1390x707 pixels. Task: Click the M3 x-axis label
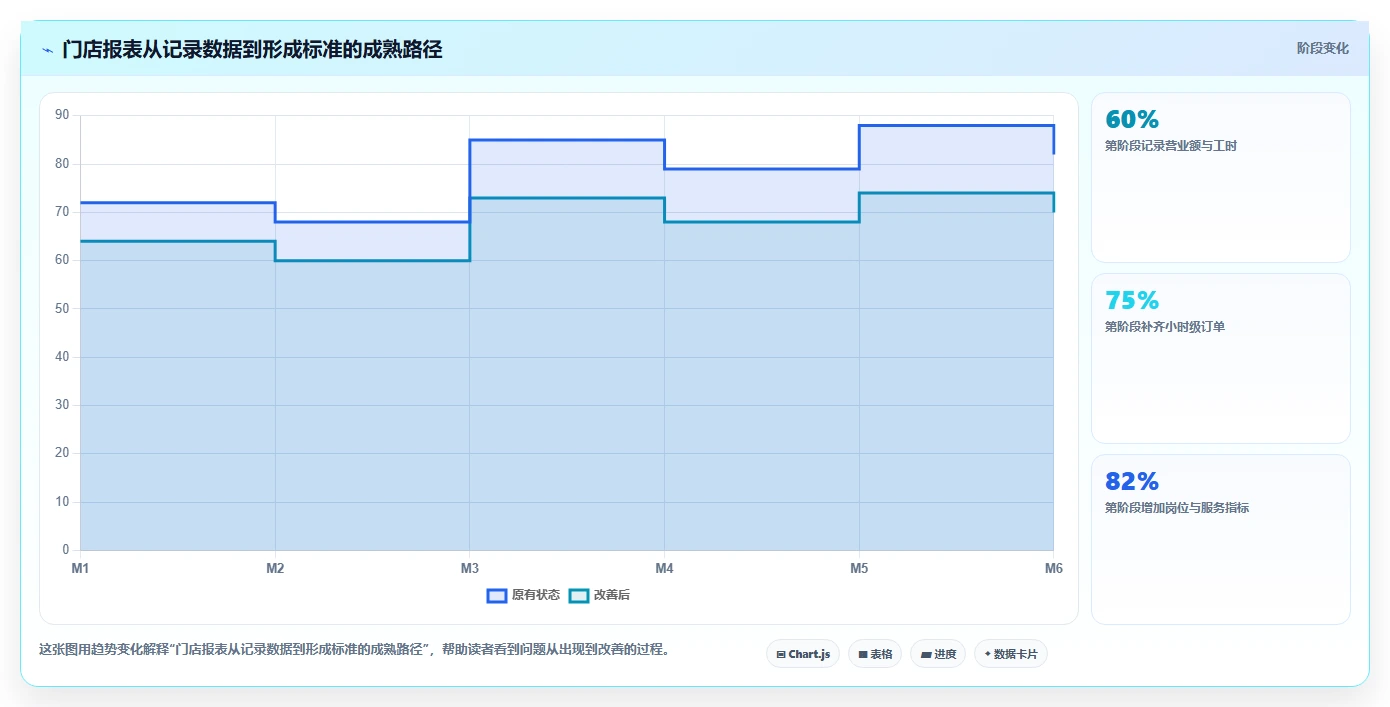(470, 568)
